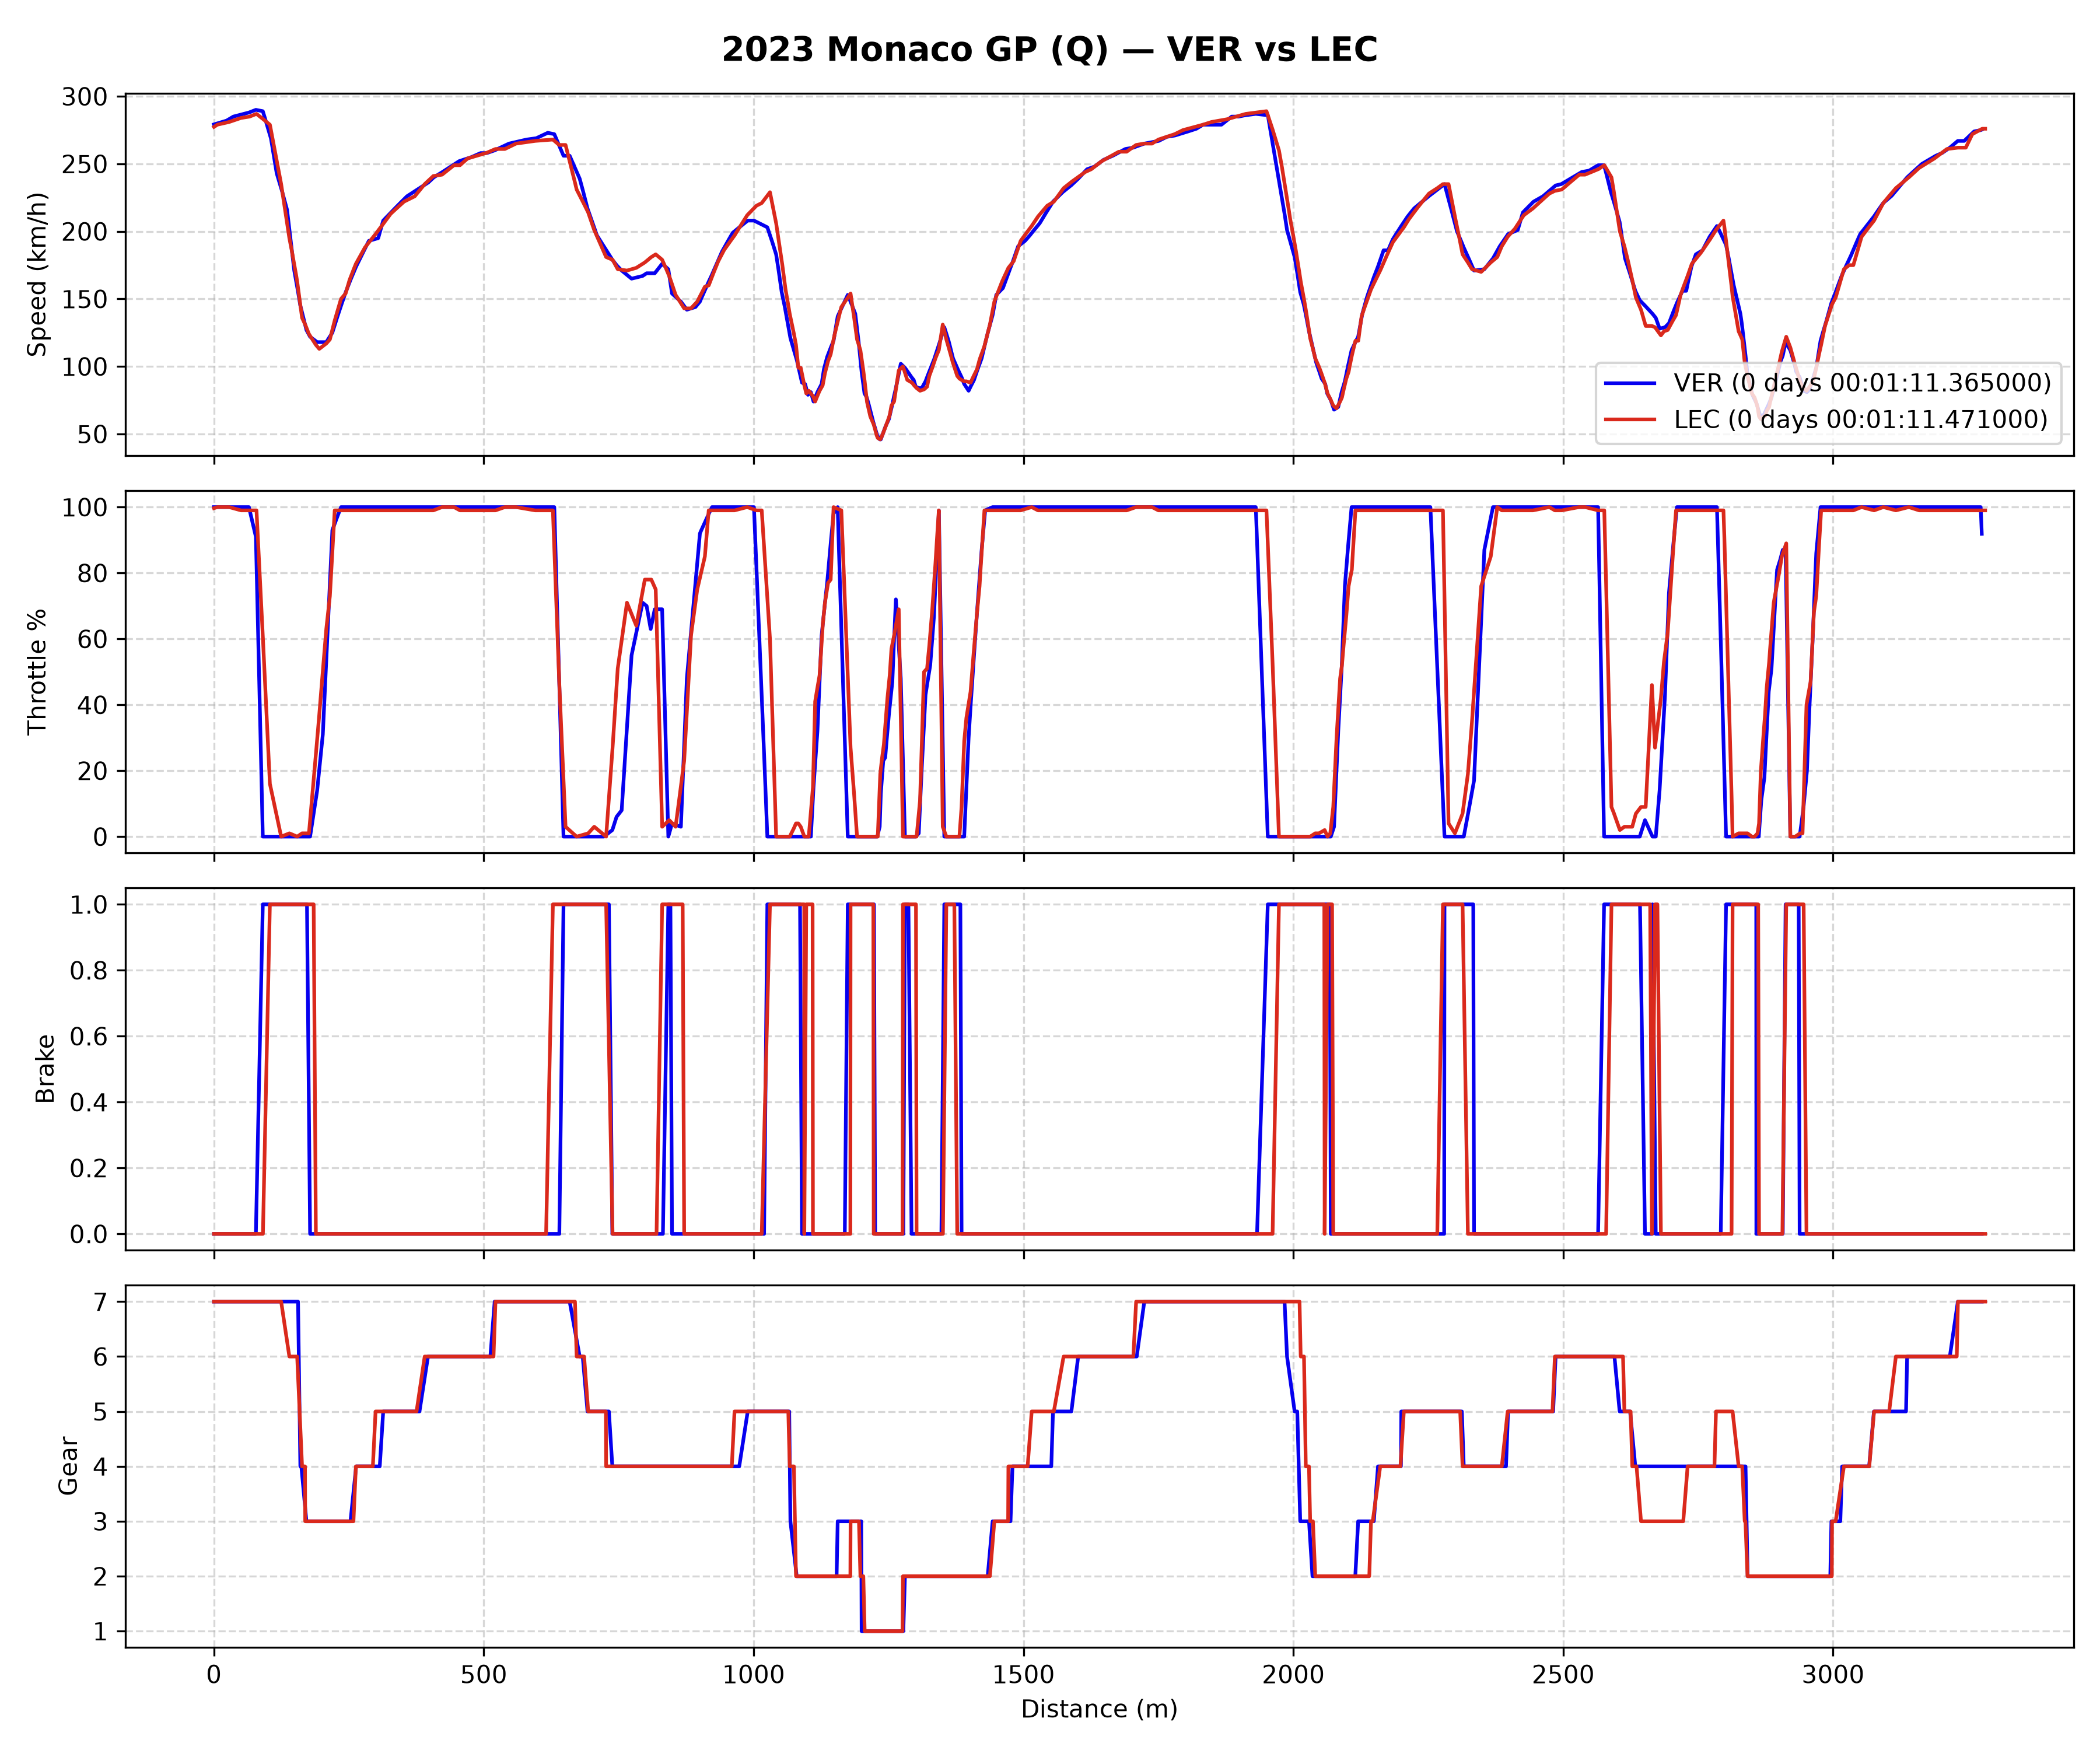The image size is (2100, 1750).
Task: Click the 0 tick on Distance axis
Action: 214,1675
